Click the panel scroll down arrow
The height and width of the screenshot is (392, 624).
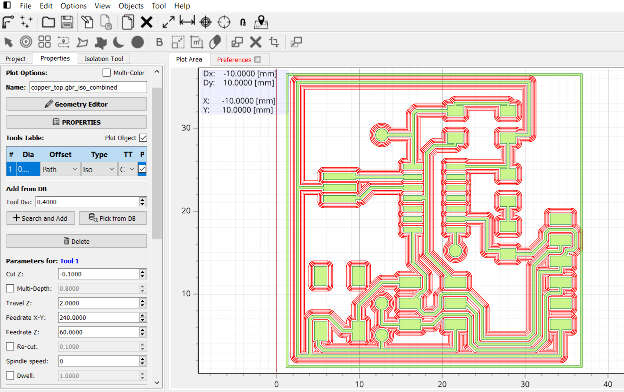tap(157, 382)
